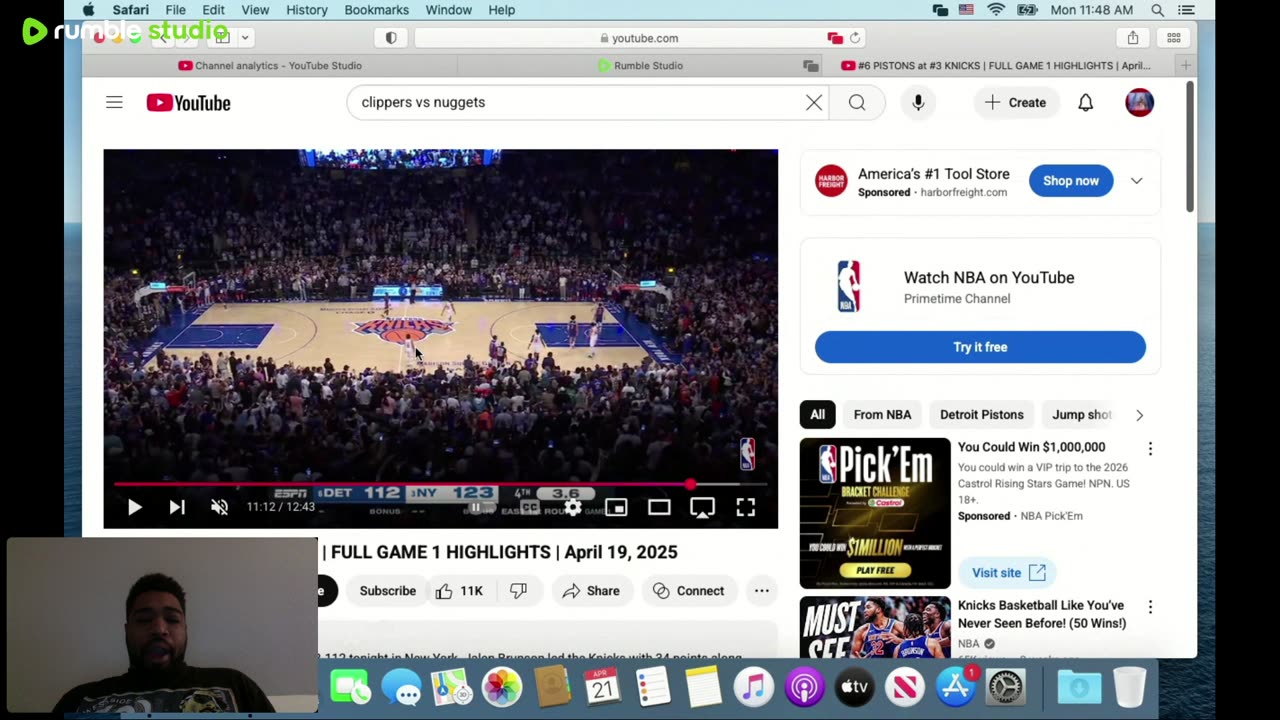Show more filter chips with right arrow
The height and width of the screenshot is (720, 1280).
coord(1139,415)
